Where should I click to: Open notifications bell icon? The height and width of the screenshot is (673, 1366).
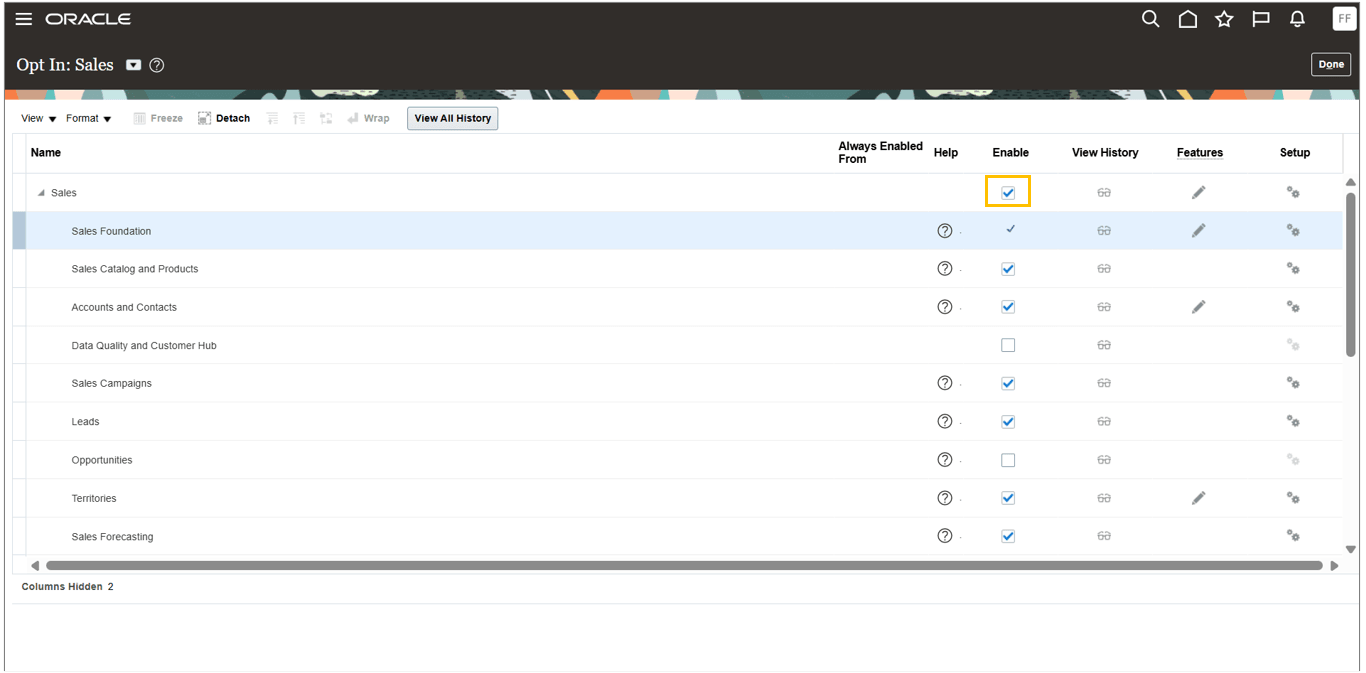pos(1298,19)
